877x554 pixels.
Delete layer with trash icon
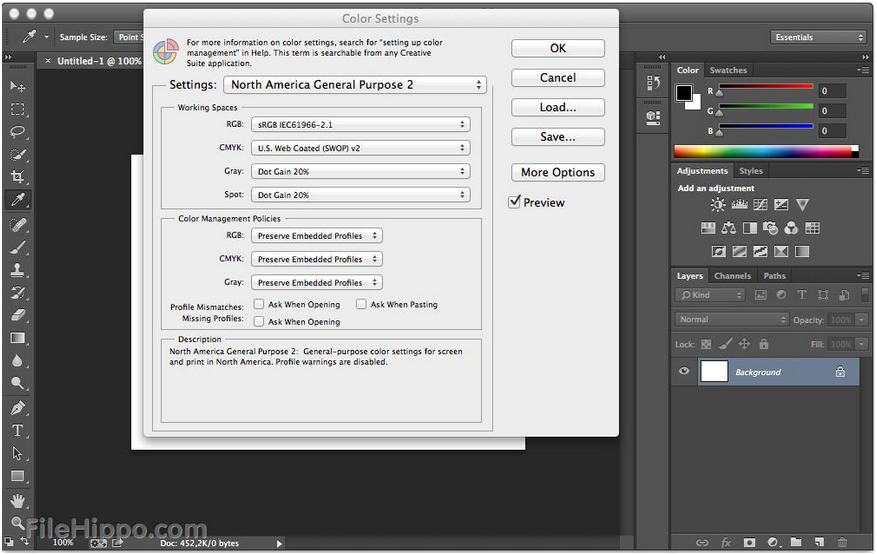point(842,542)
